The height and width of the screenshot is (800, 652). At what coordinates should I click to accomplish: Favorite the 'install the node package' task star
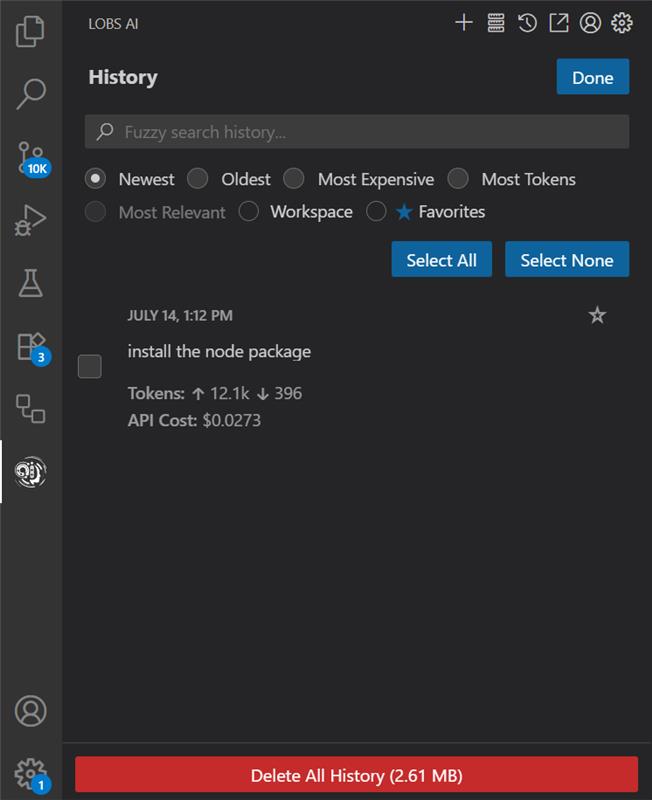tap(597, 315)
